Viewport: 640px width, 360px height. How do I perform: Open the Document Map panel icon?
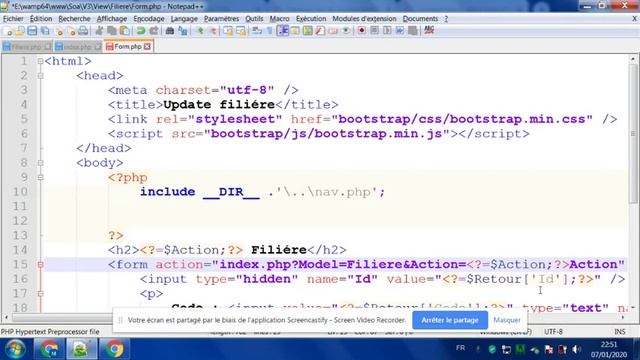308,31
